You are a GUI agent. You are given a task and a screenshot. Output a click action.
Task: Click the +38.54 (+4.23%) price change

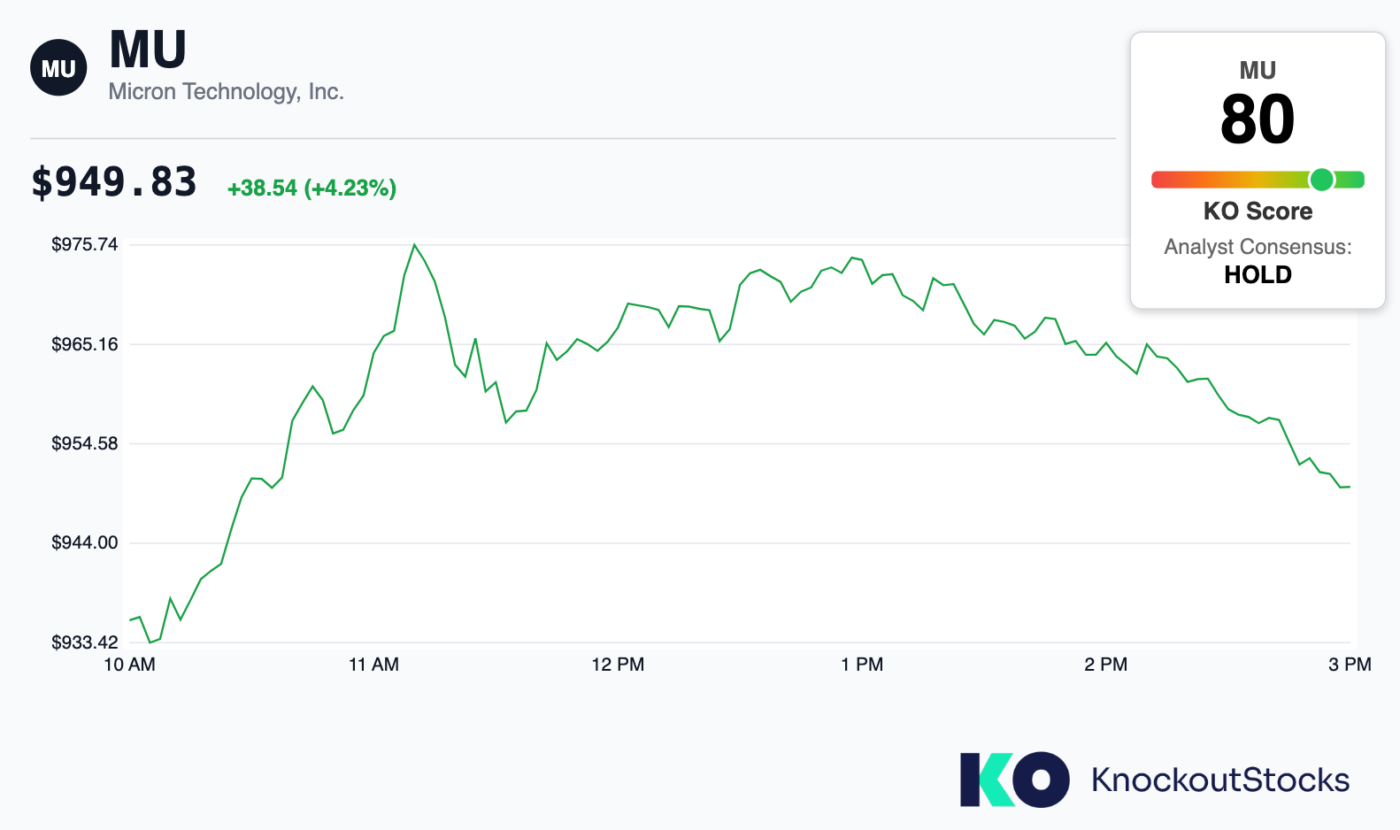pyautogui.click(x=312, y=188)
